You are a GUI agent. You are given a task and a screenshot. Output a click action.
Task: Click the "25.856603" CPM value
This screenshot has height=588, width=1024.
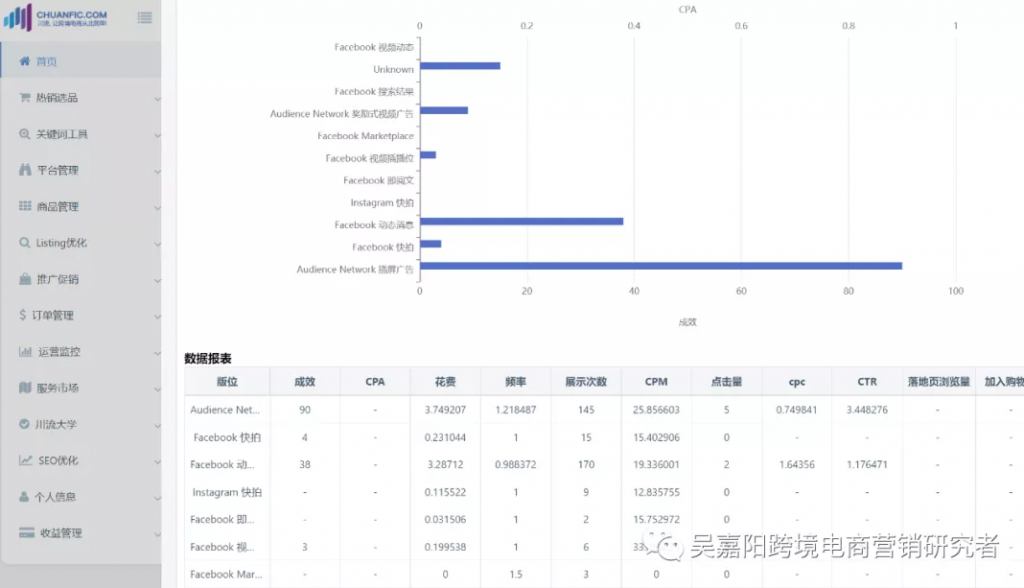pos(656,410)
